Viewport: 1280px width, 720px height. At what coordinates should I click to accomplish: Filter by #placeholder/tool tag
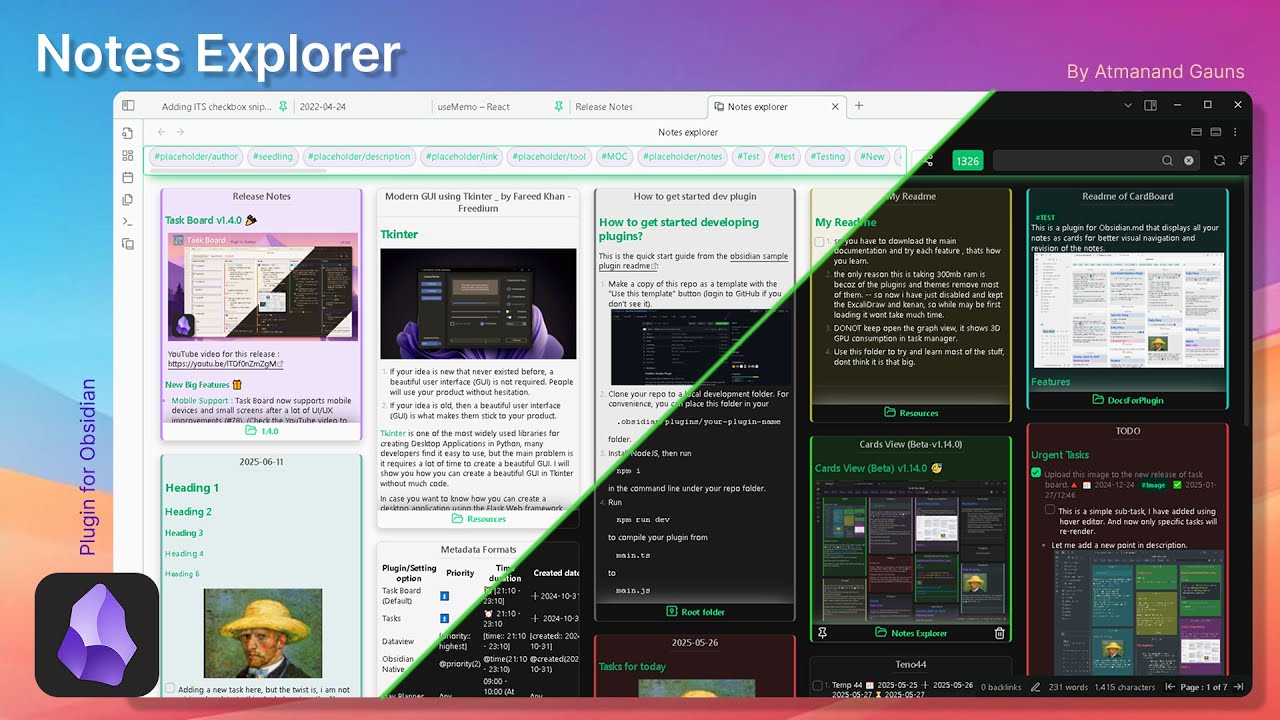549,157
